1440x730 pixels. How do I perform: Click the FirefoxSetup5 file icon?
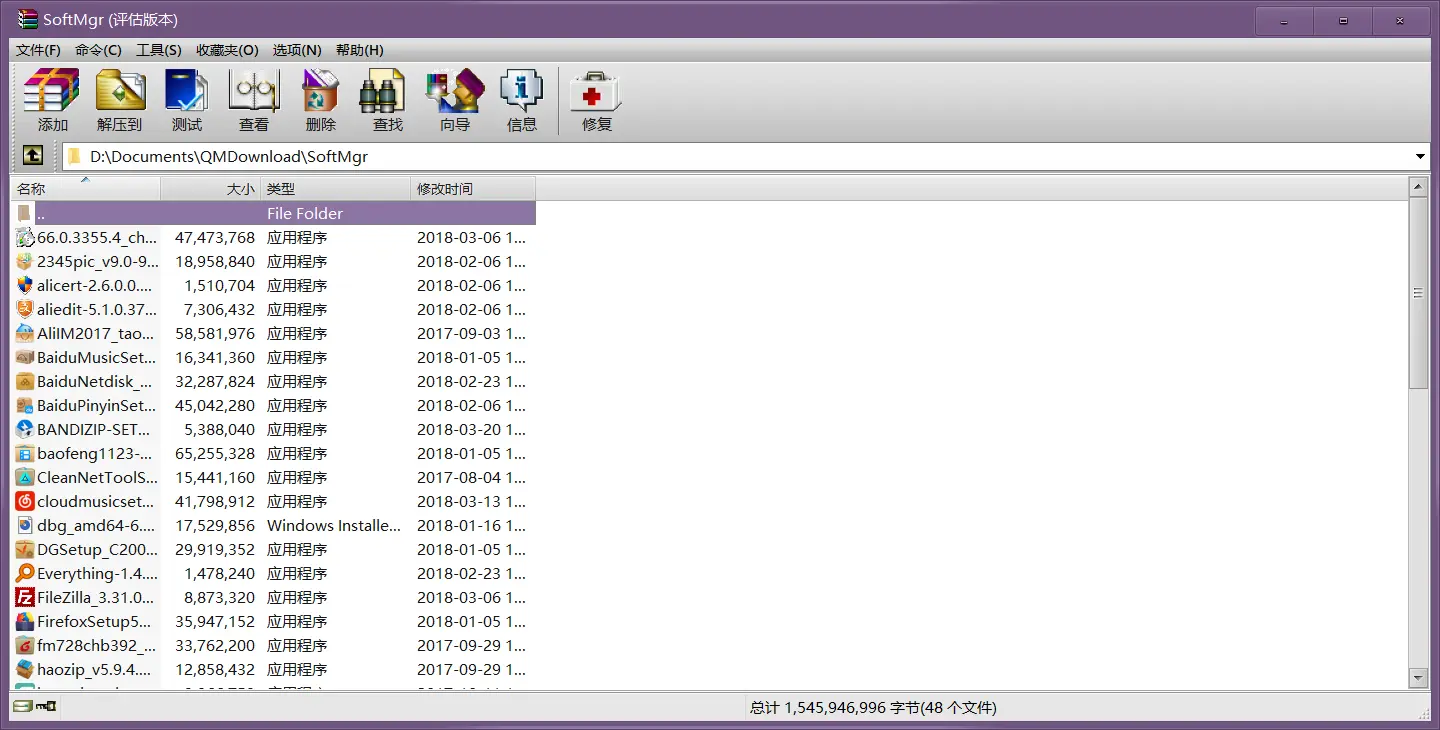coord(25,621)
